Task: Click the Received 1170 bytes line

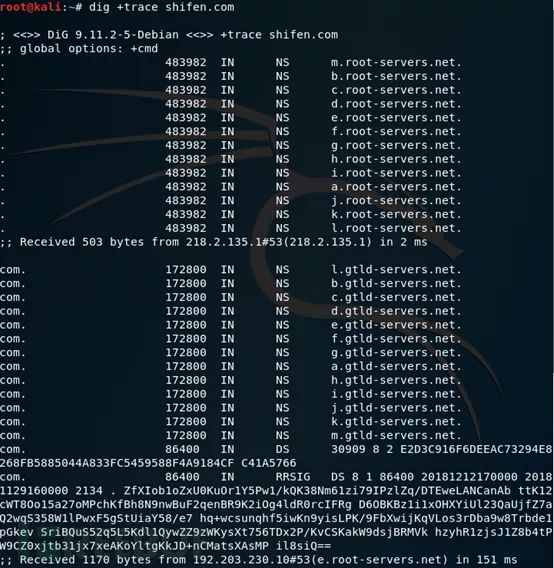Action: 259,560
